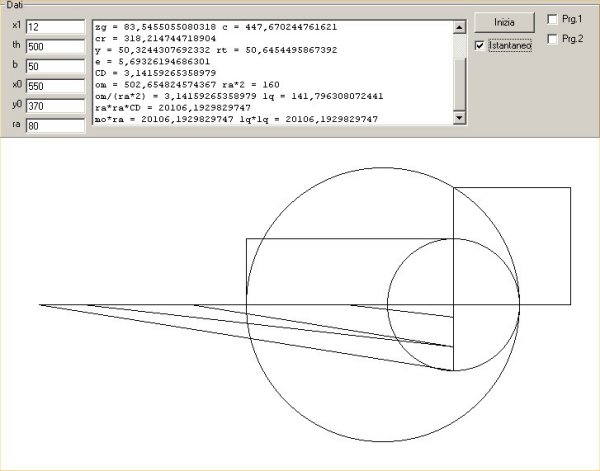600x471 pixels.
Task: Click the line 'ra*ra*CD = 20106,1929829747'
Action: point(173,108)
